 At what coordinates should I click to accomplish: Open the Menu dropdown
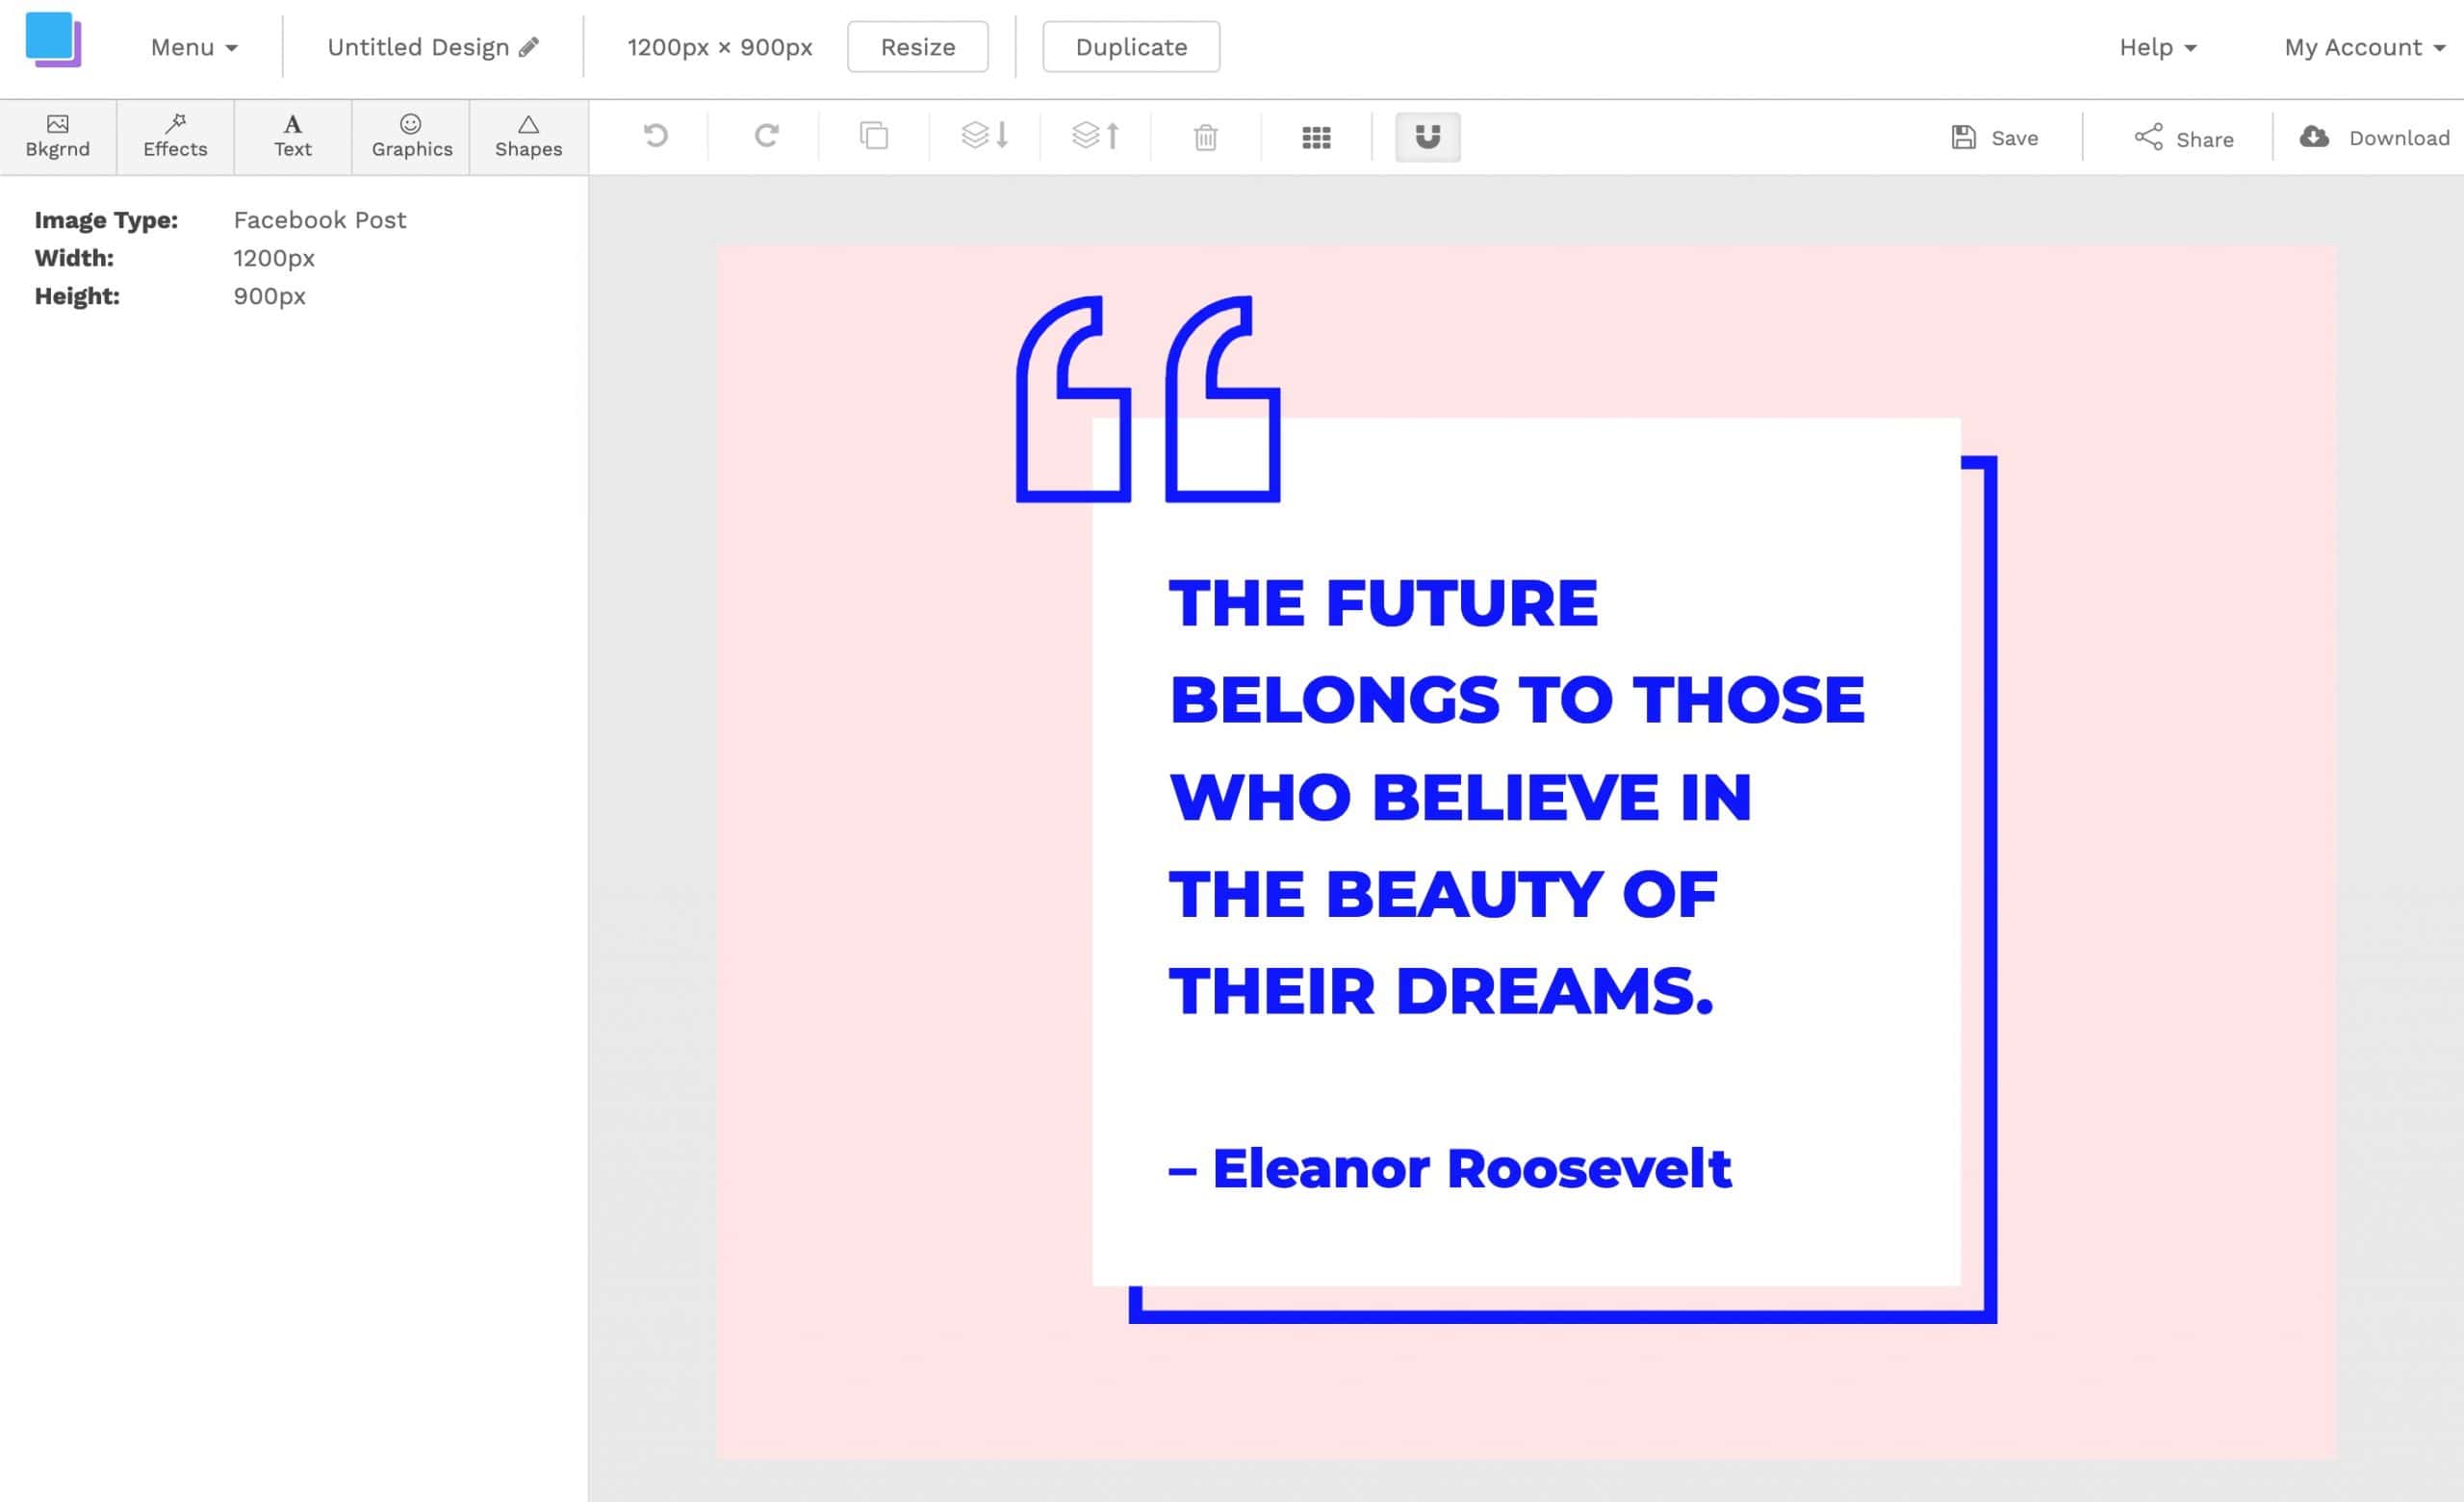194,47
